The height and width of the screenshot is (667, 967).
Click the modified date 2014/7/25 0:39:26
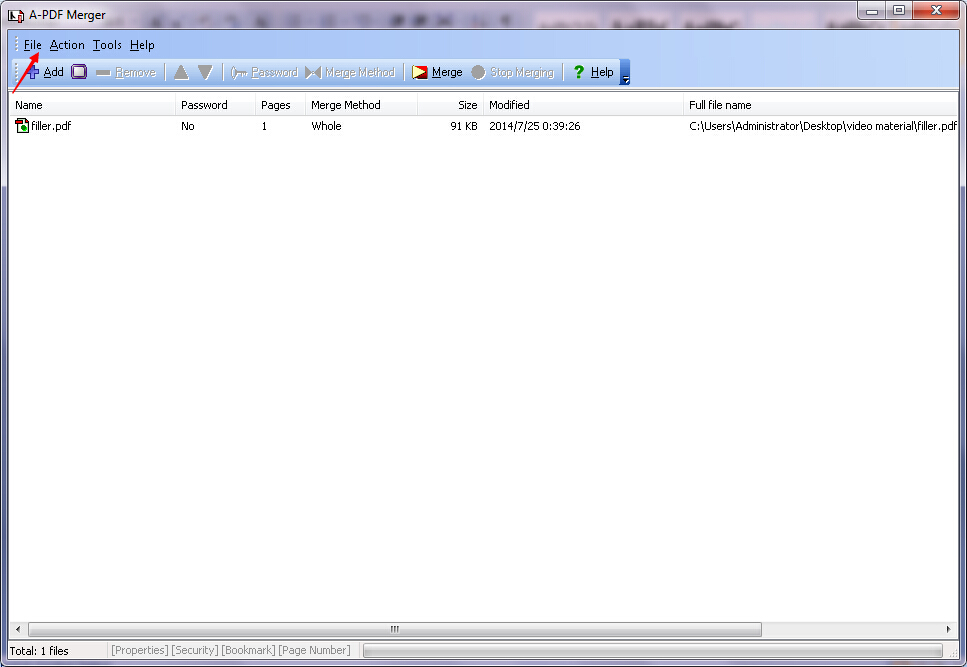coord(535,126)
